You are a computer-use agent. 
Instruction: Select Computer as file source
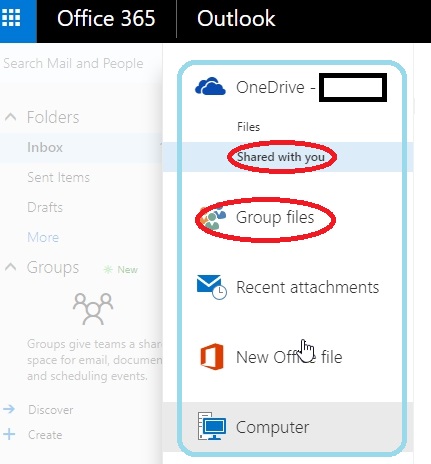coord(272,427)
